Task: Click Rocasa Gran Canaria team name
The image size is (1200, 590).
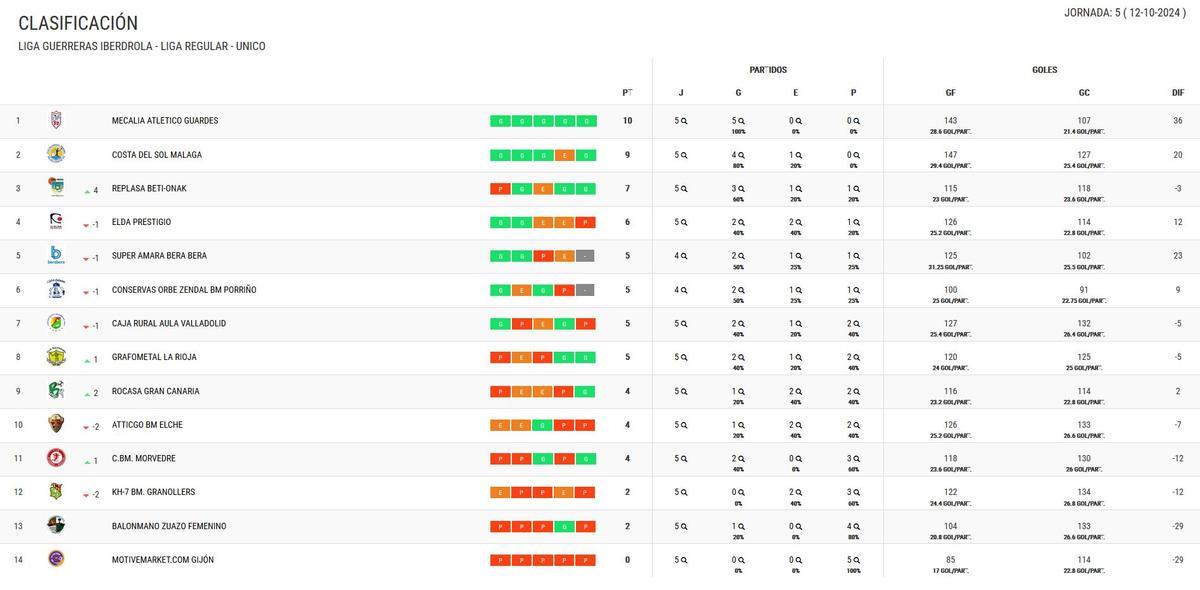Action: tap(155, 391)
